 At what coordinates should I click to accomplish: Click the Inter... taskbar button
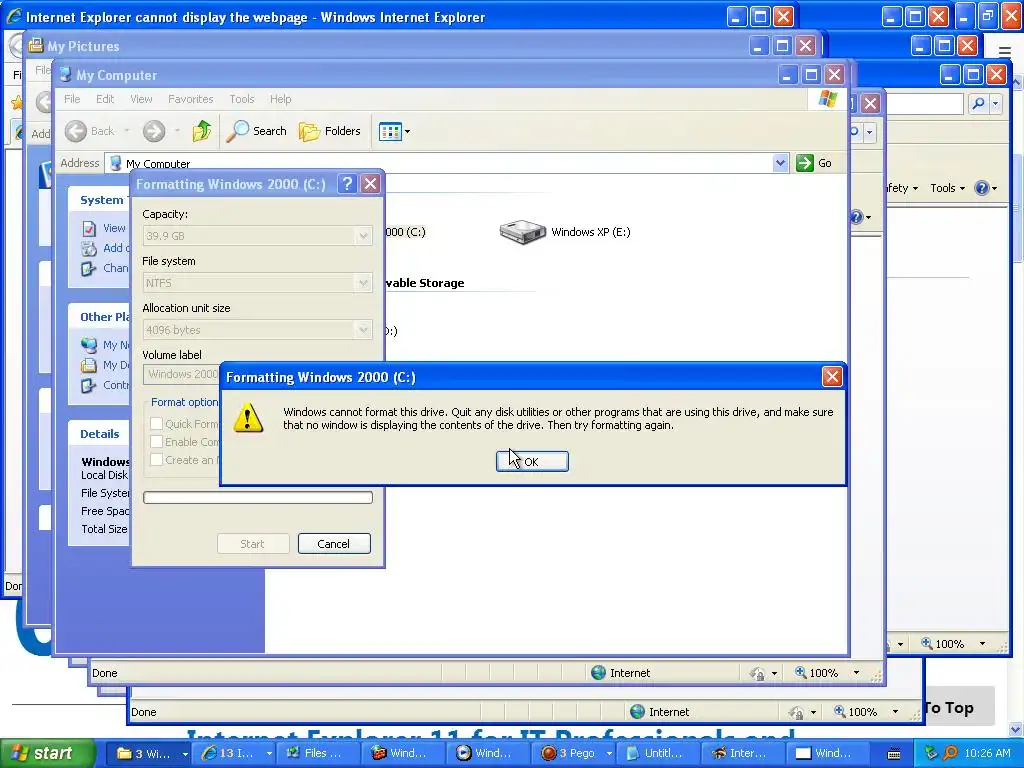744,753
